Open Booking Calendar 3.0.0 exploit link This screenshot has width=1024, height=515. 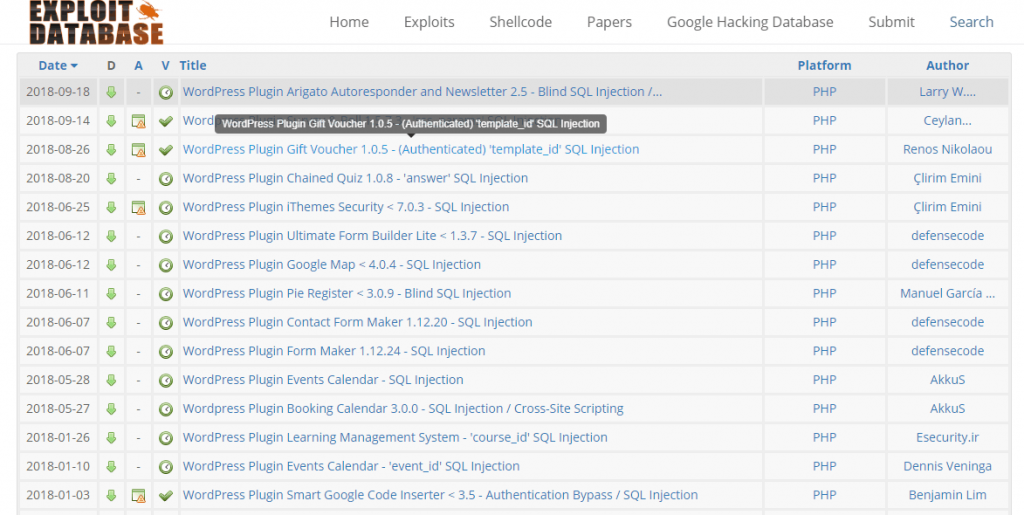coord(403,409)
